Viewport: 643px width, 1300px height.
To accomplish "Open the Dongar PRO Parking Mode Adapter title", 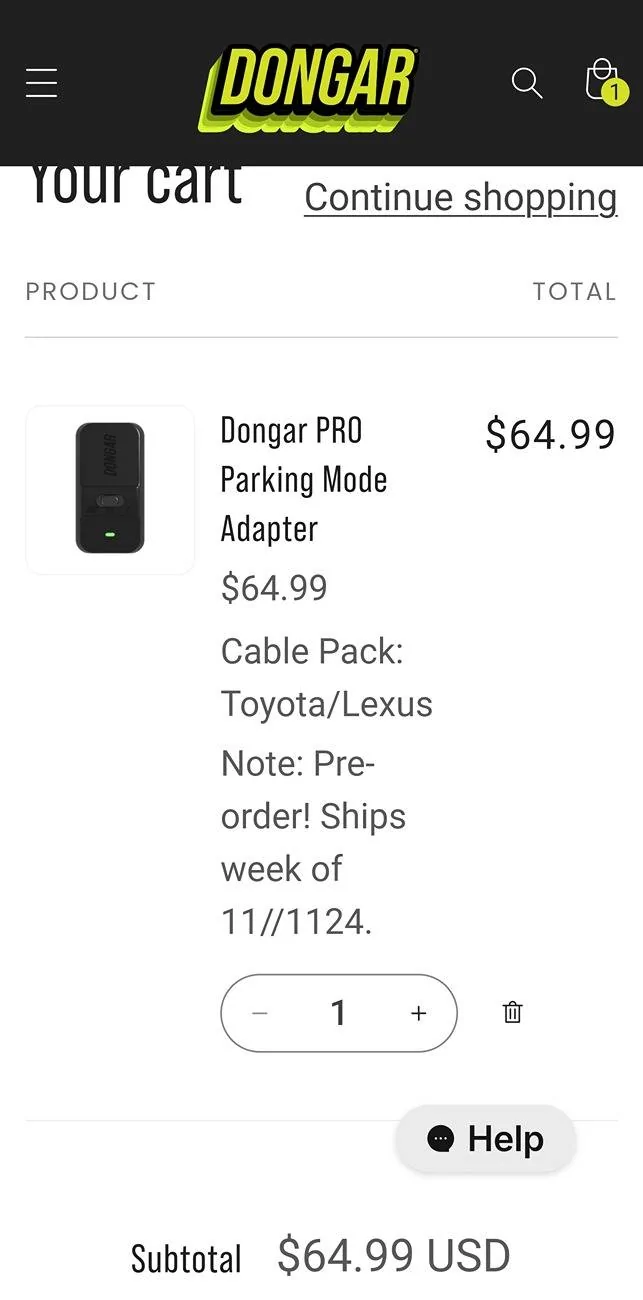I will [x=303, y=479].
